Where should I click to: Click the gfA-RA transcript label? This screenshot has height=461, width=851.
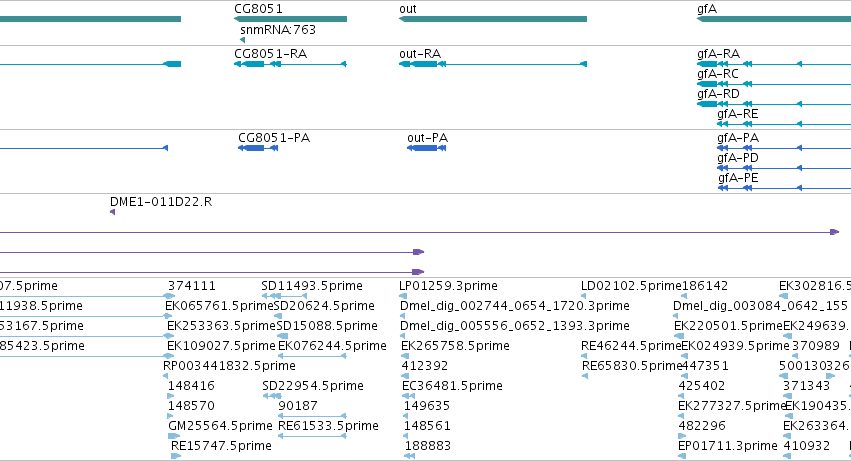[719, 54]
